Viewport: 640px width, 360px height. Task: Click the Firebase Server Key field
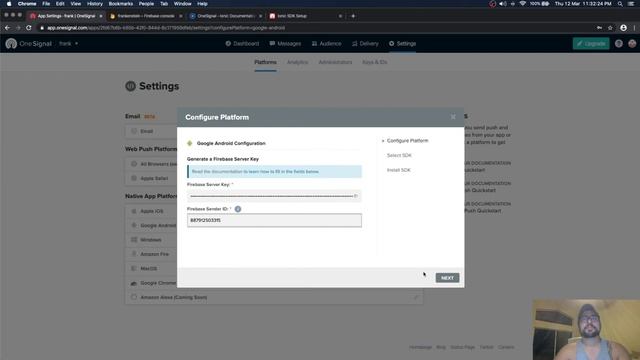point(274,196)
